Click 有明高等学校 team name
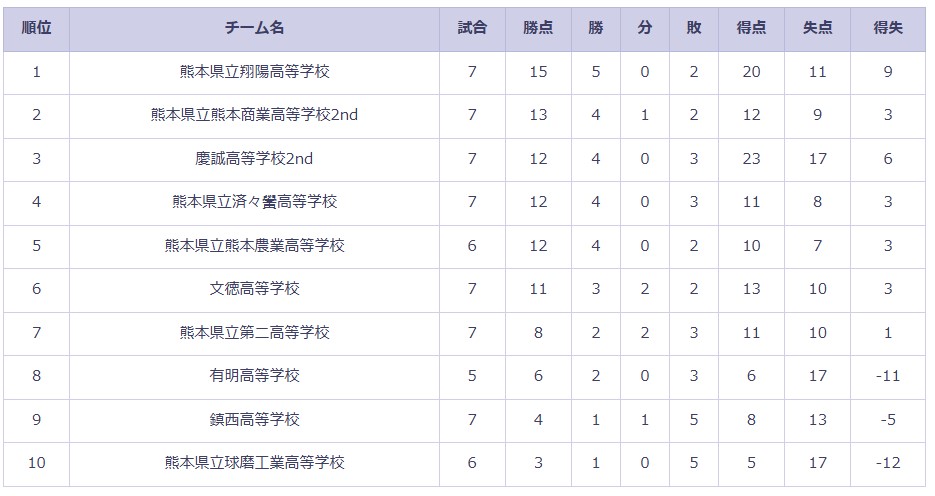 [255, 376]
